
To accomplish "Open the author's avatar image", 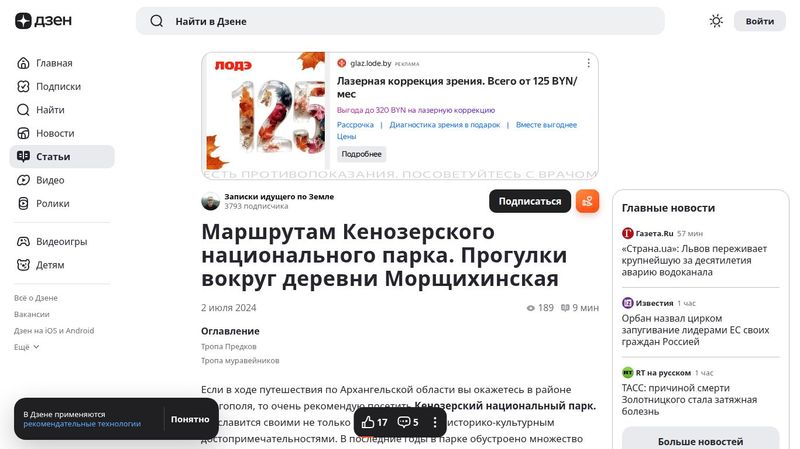I will tap(211, 201).
